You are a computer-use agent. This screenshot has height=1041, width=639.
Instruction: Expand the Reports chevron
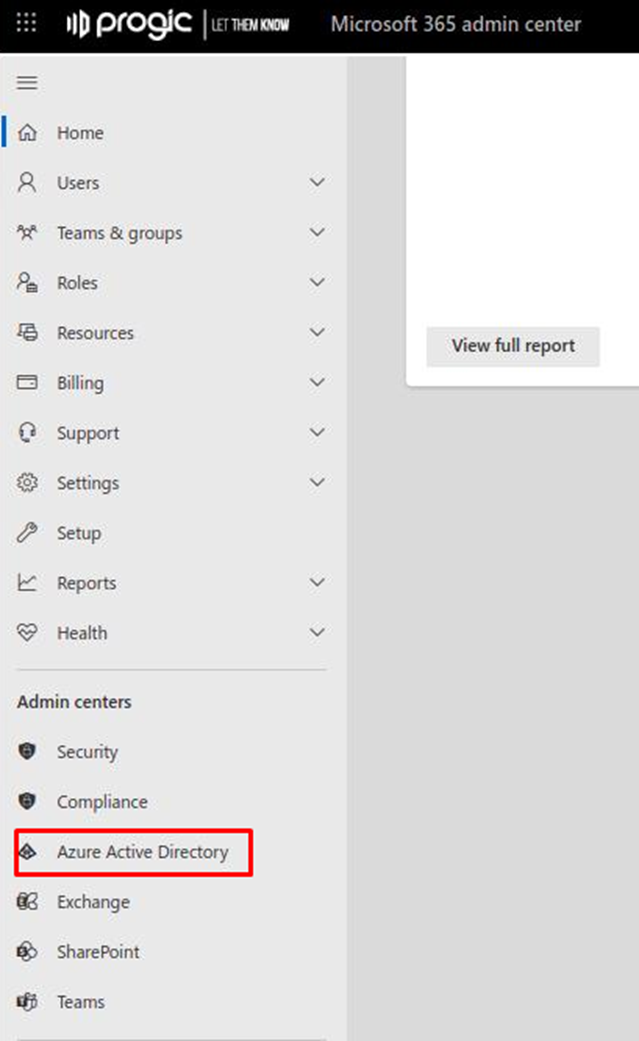point(318,582)
